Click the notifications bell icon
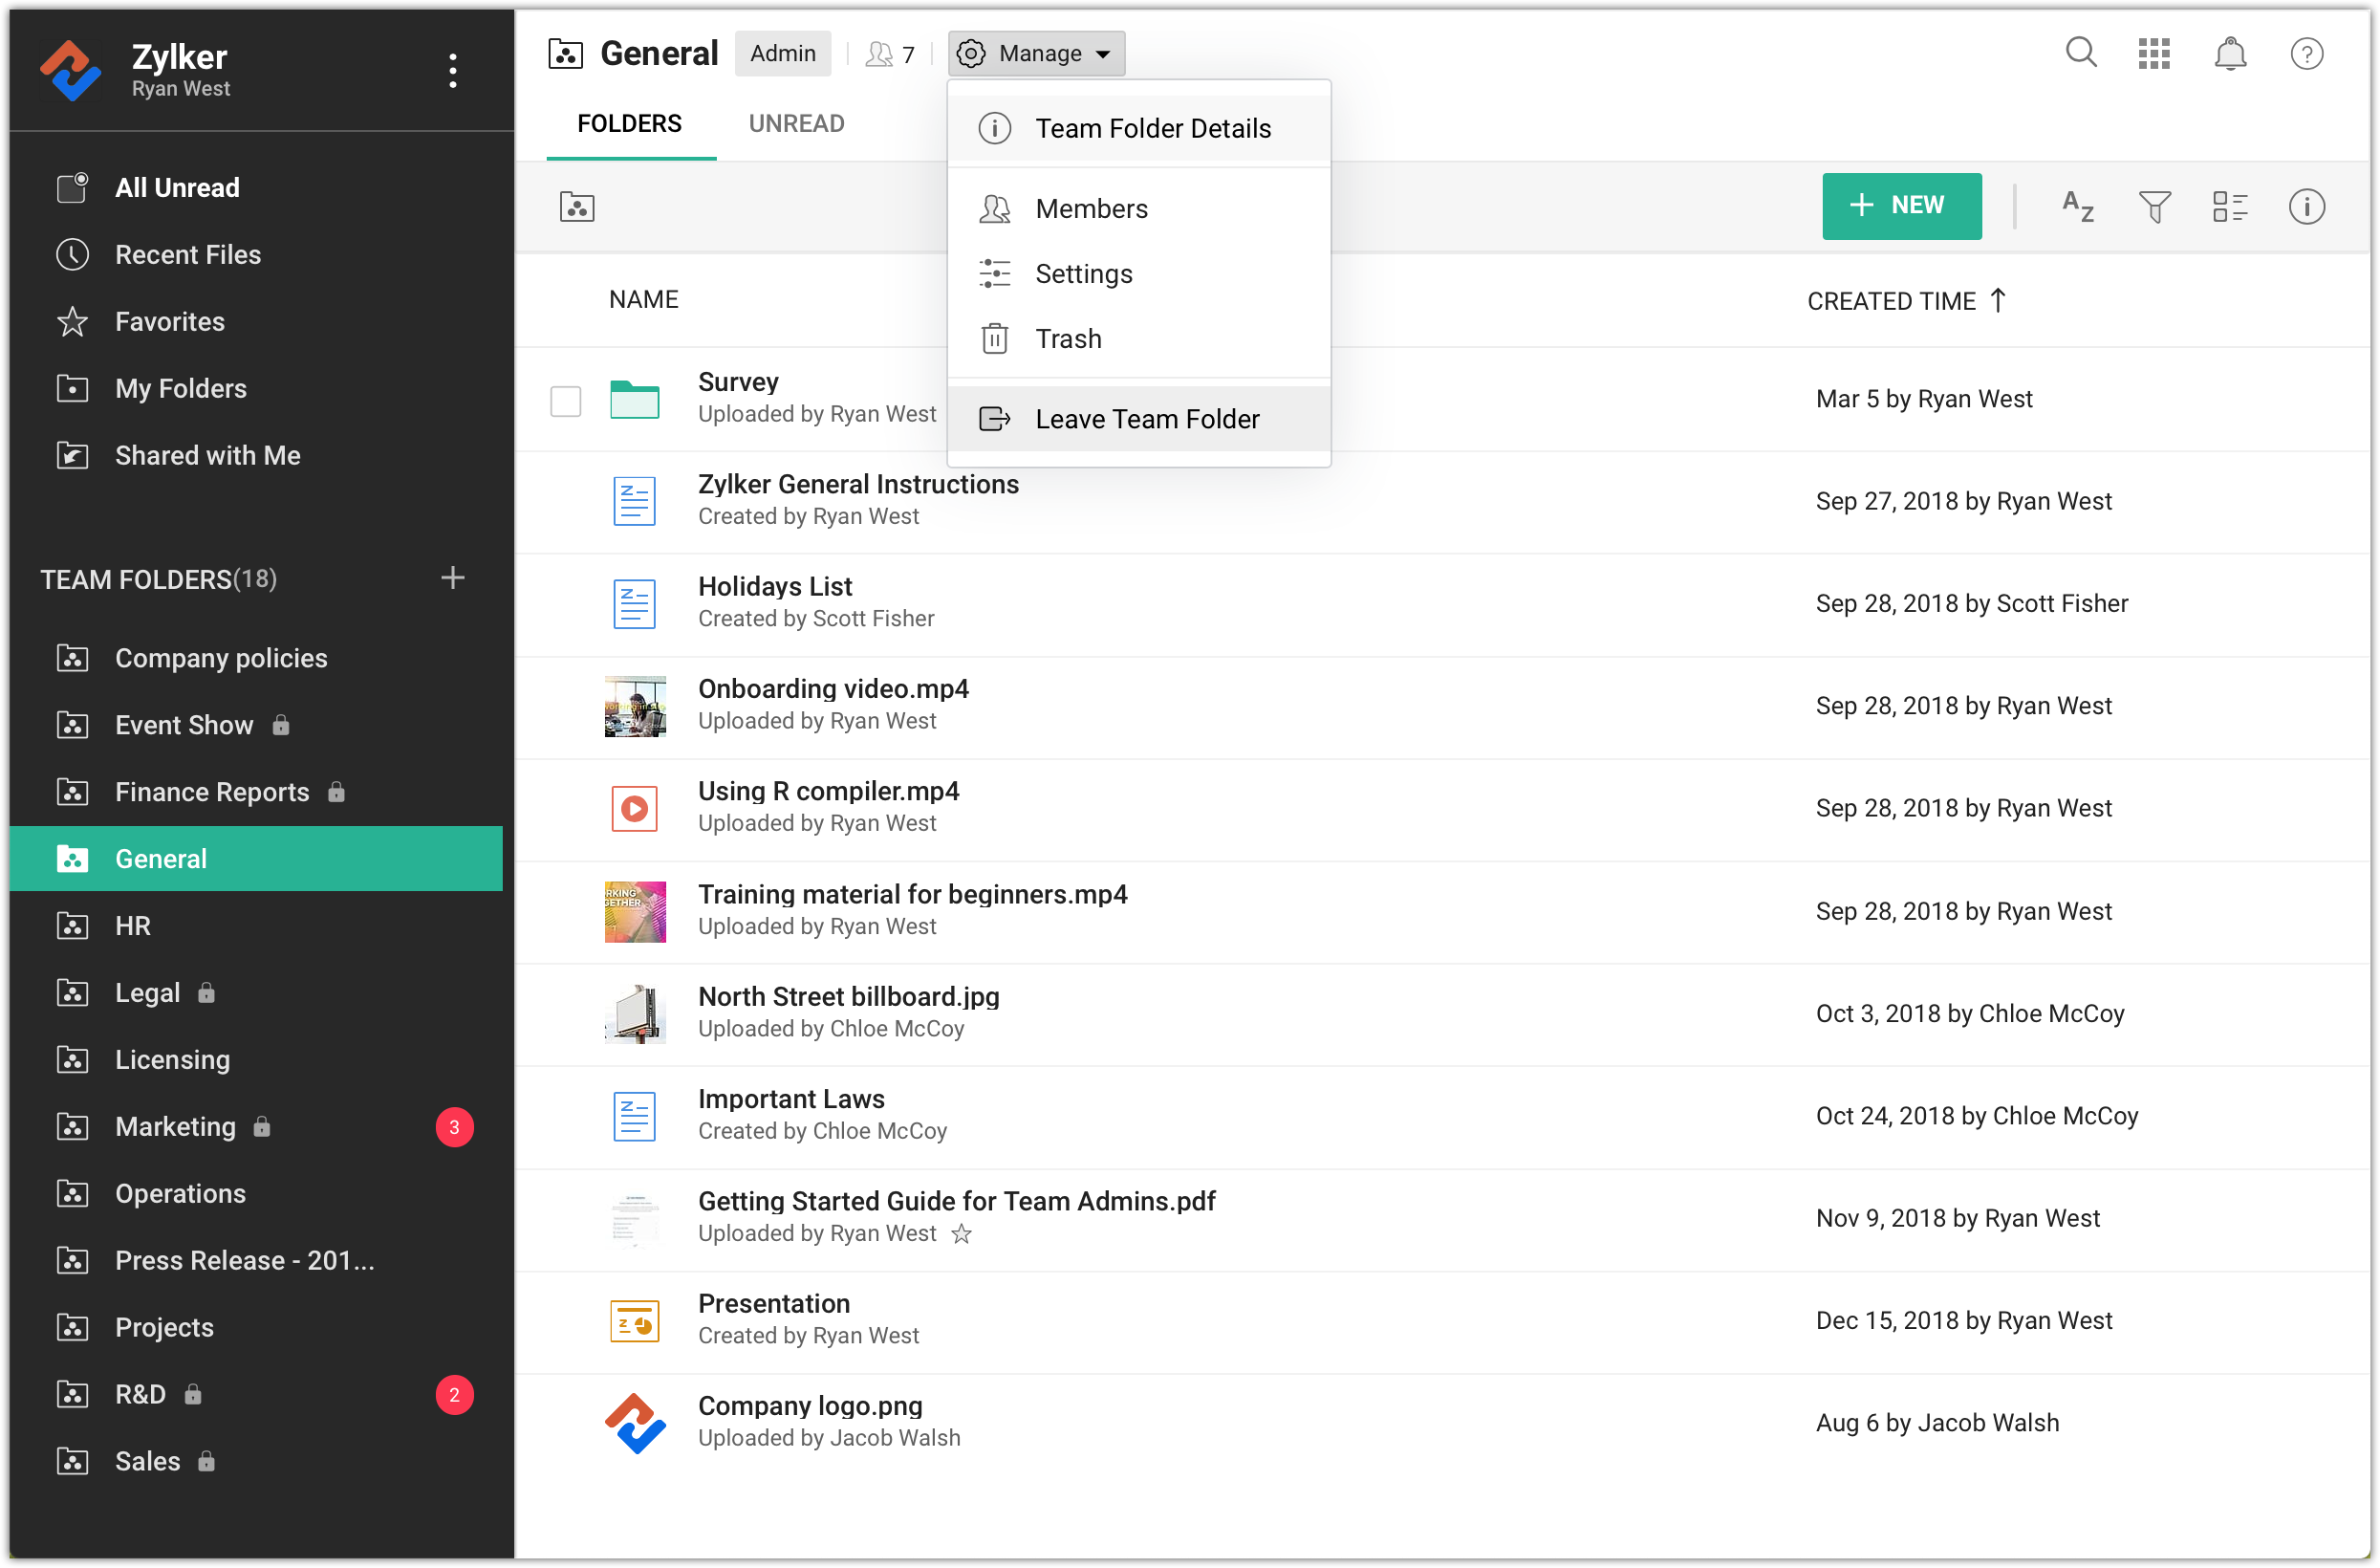This screenshot has height=1568, width=2380. 2229,53
